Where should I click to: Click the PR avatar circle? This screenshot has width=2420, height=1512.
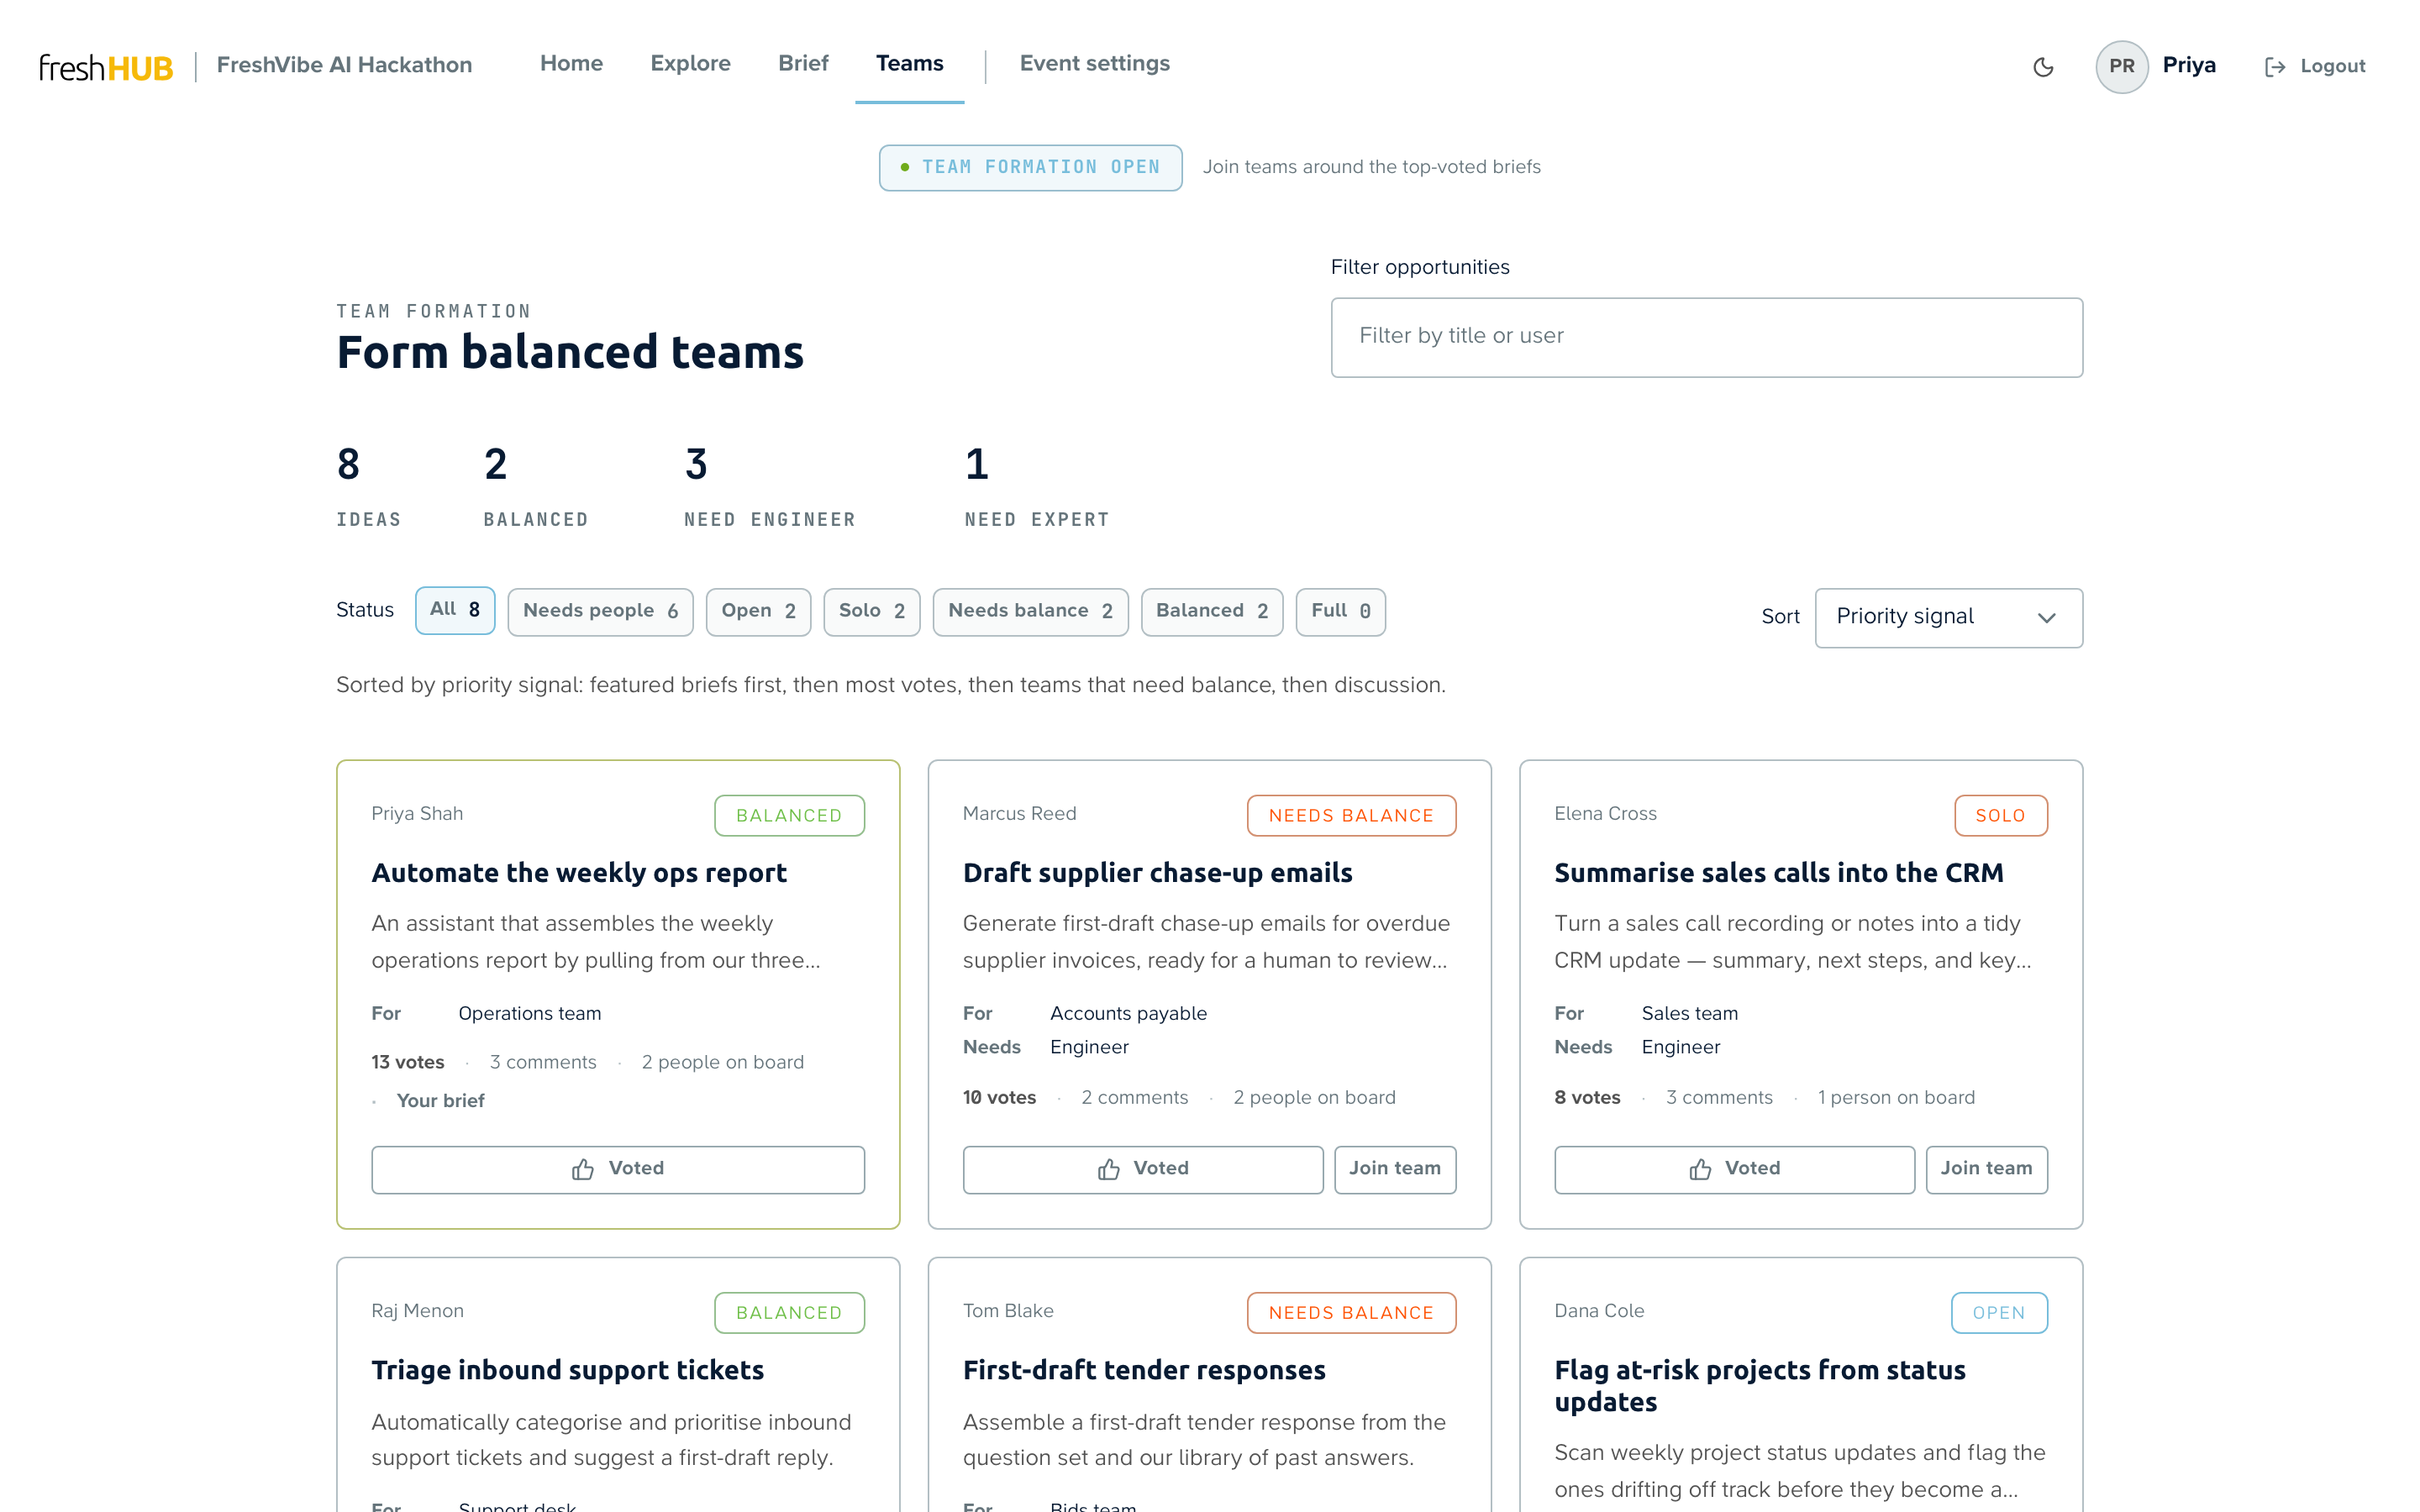2121,66
